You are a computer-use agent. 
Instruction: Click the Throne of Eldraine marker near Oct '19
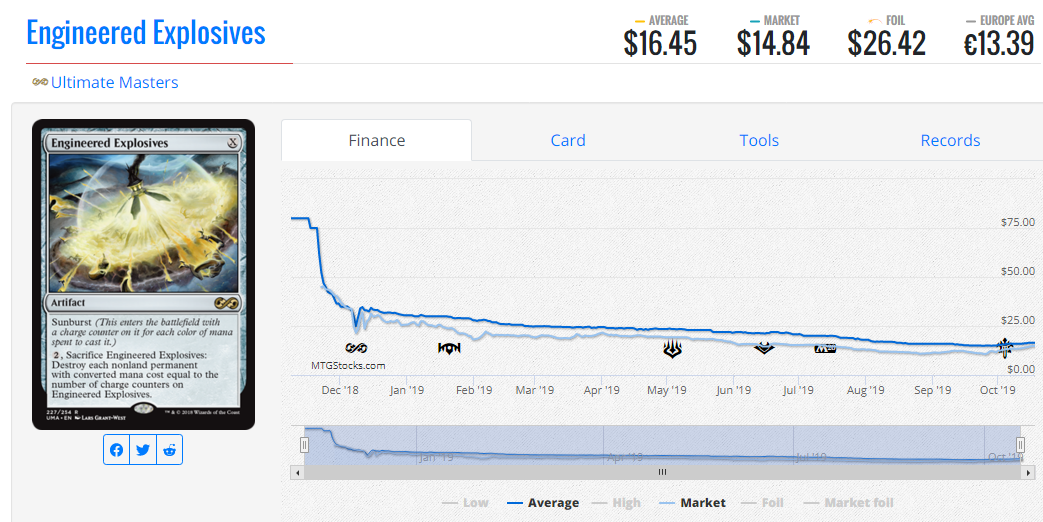coord(1005,347)
